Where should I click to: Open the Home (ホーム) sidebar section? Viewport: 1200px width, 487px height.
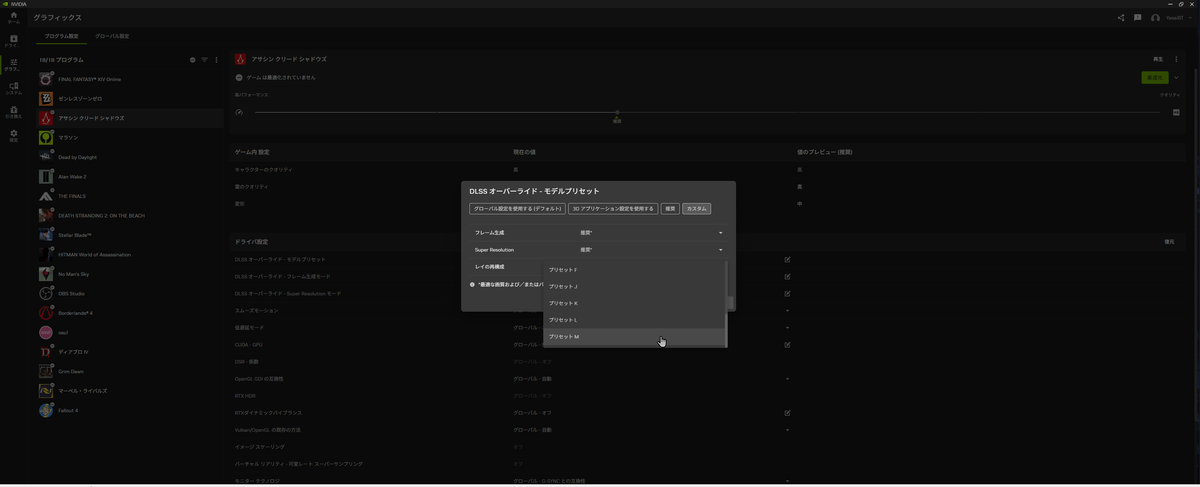pos(13,17)
